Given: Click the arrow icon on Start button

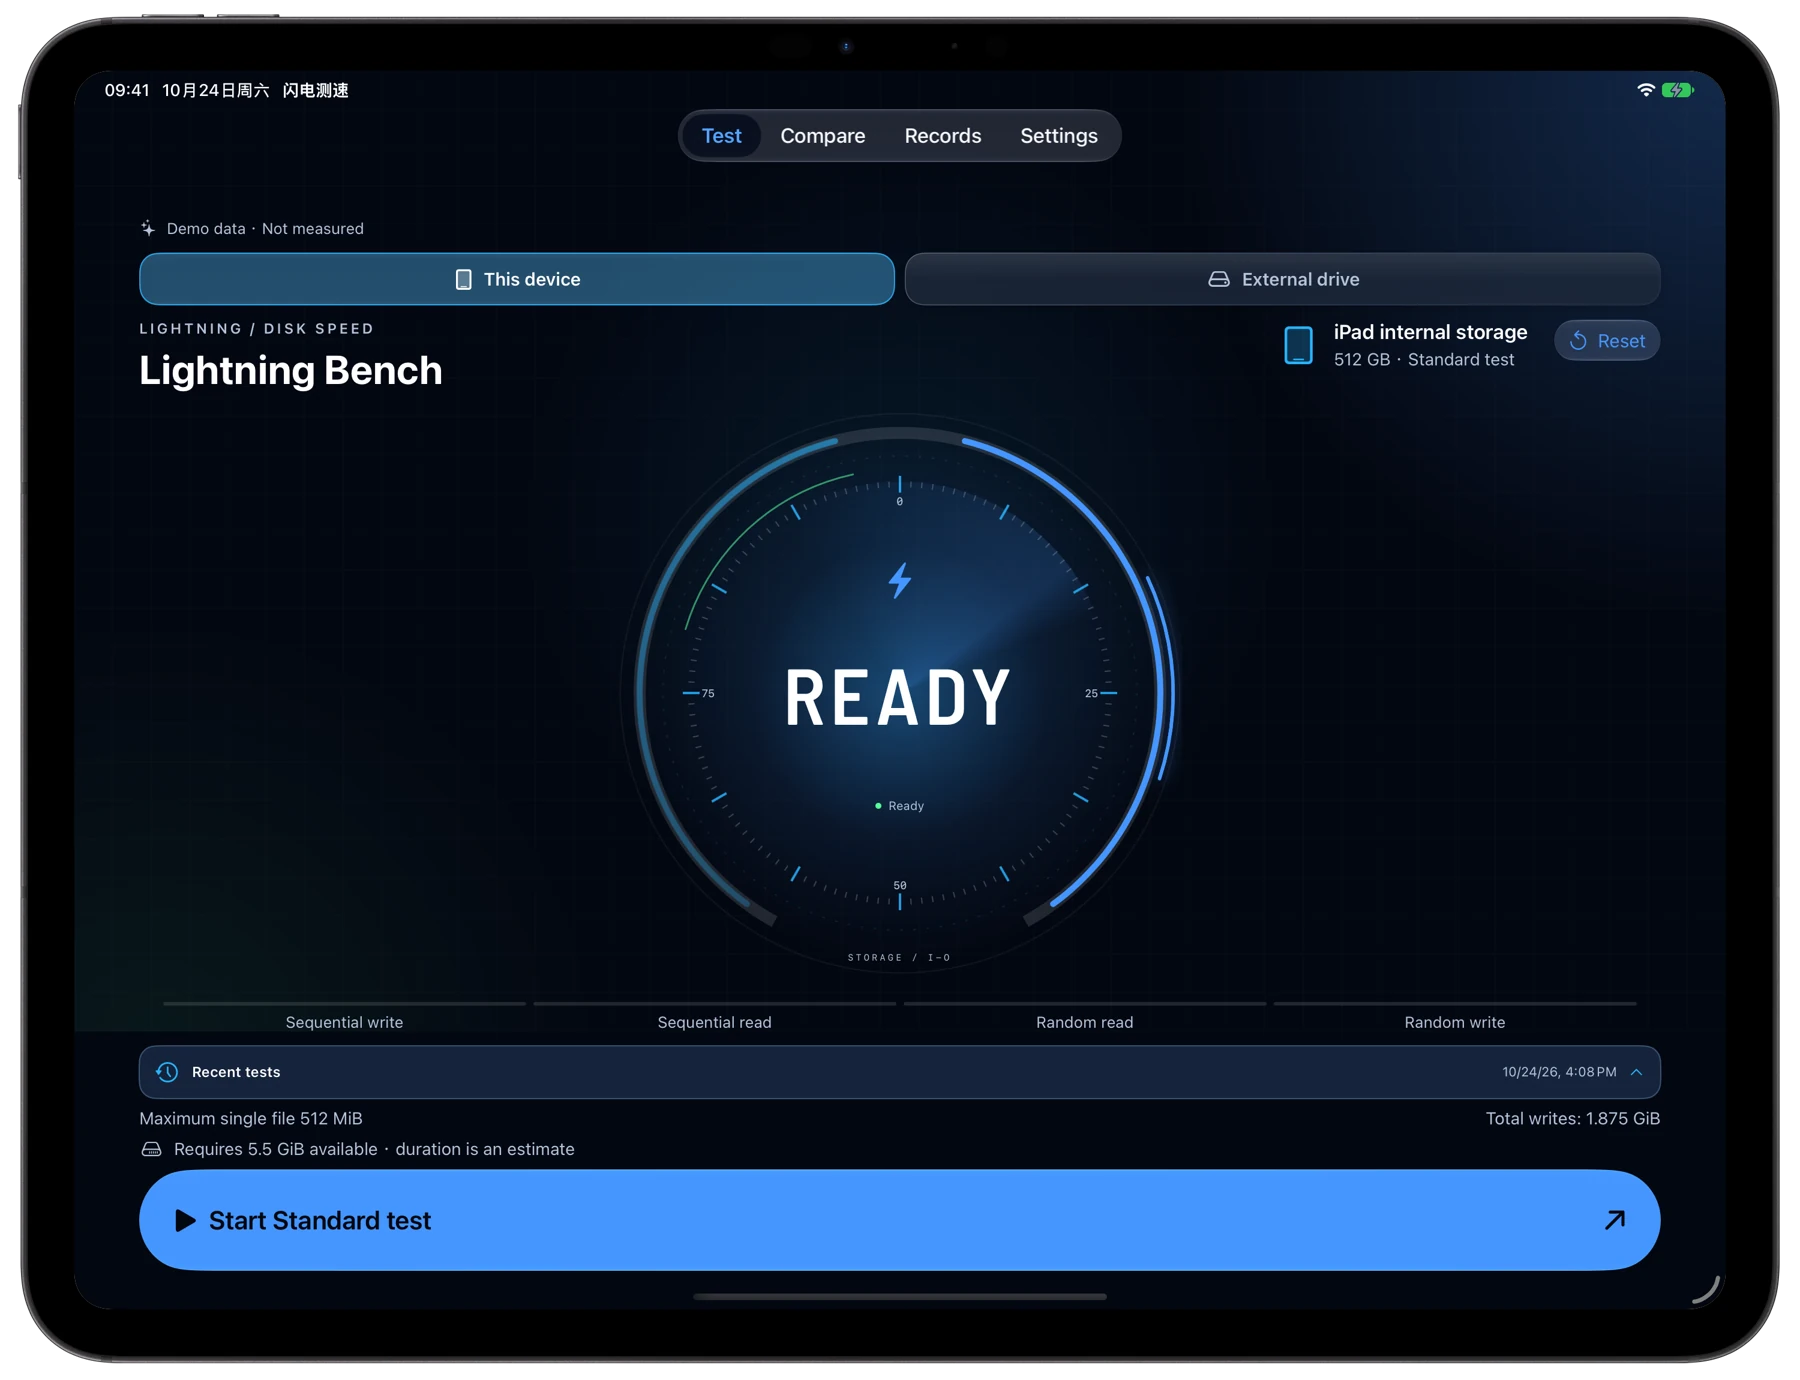Looking at the screenshot, I should [x=1615, y=1220].
